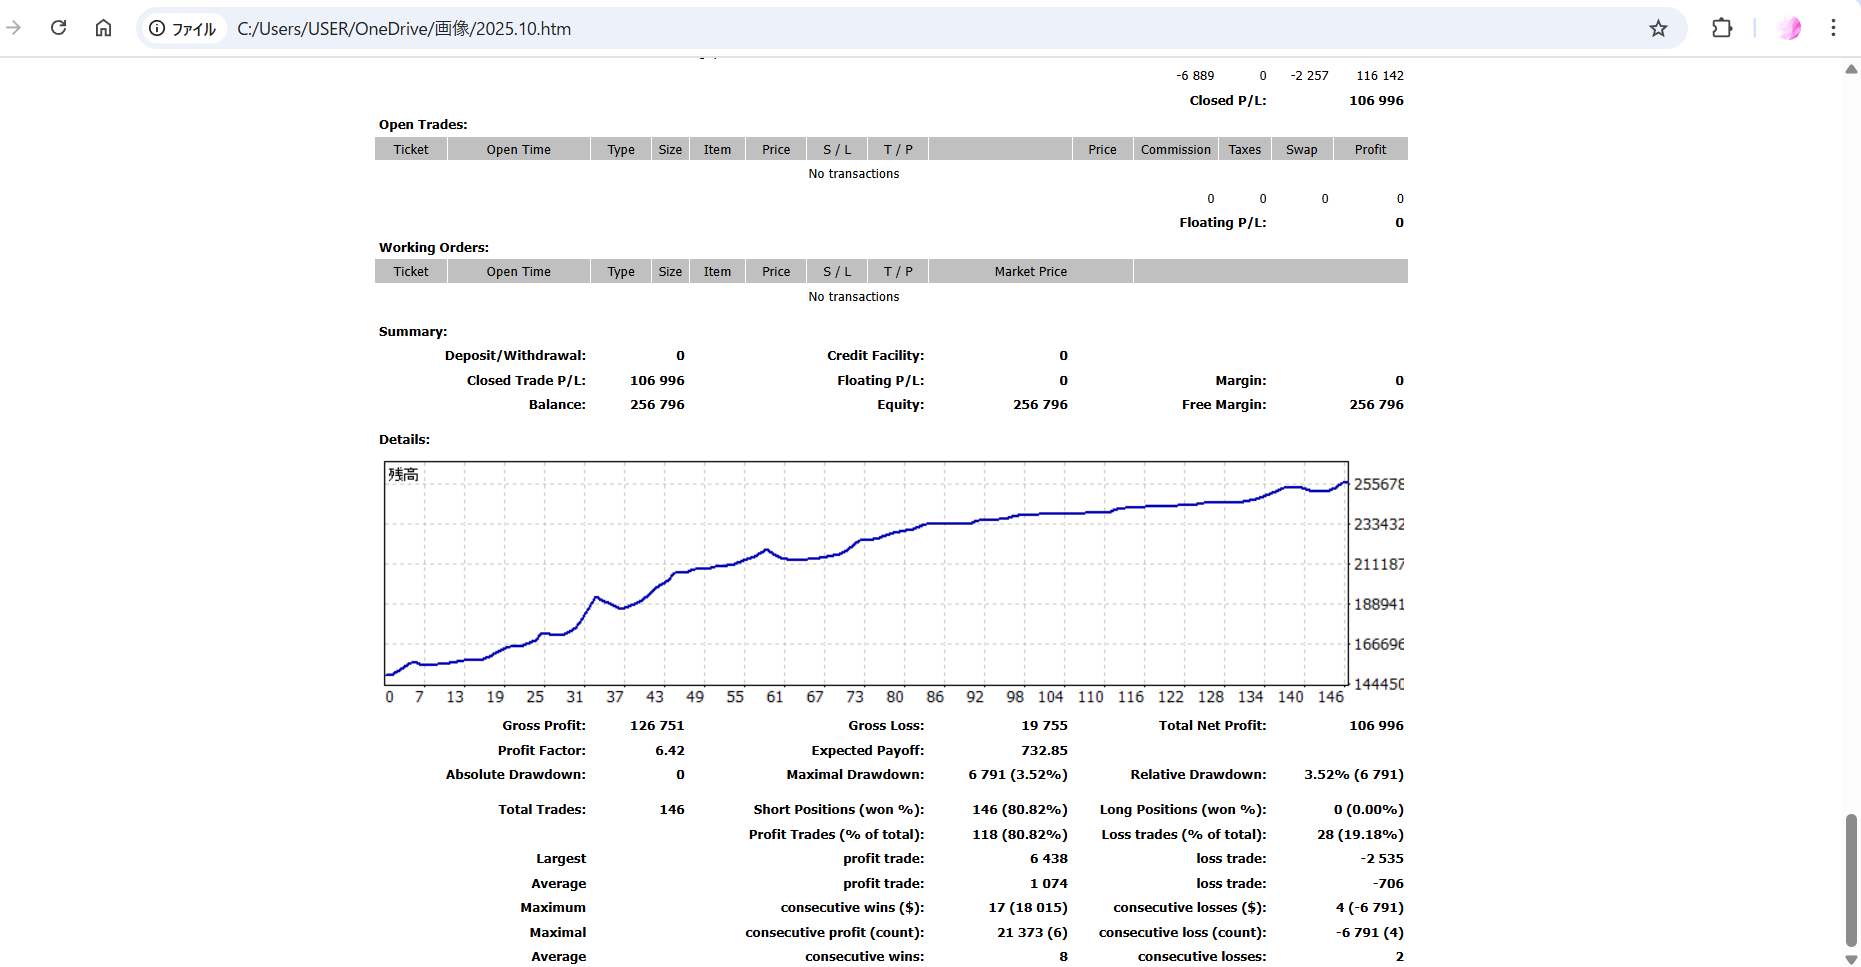1861x967 pixels.
Task: Click the Total Net Profit value 106 996
Action: (x=1376, y=726)
